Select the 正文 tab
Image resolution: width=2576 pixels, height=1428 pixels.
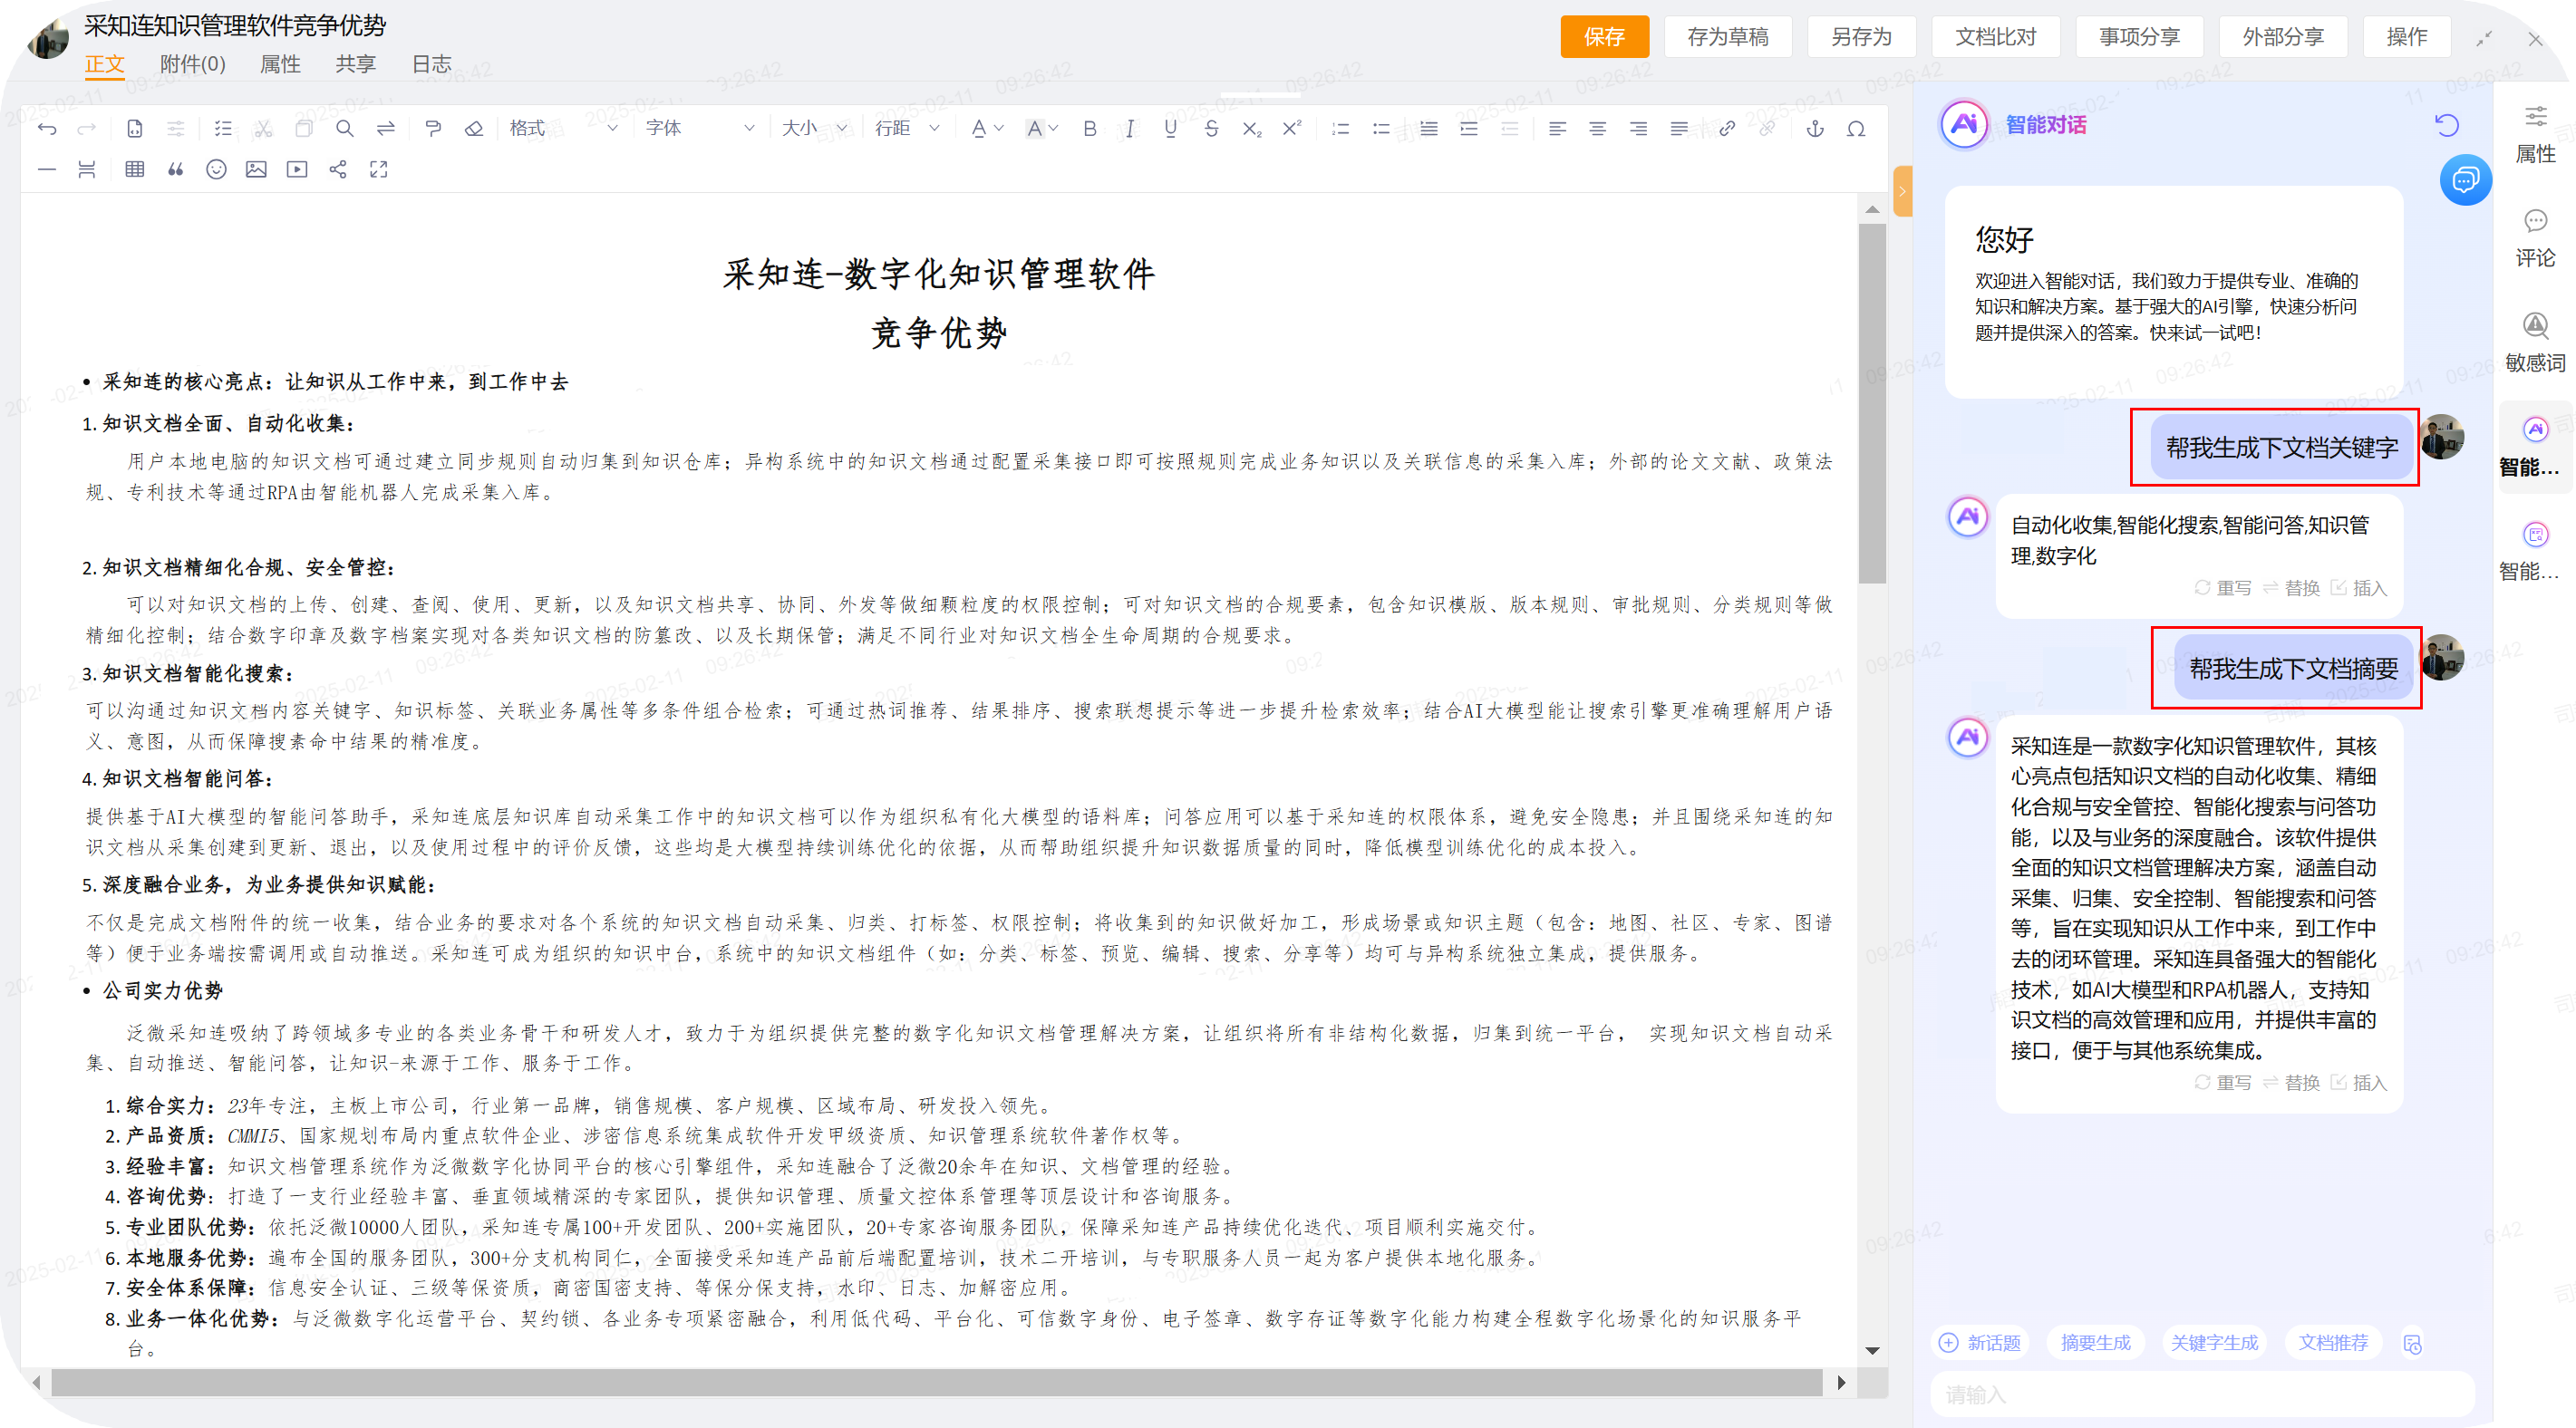point(105,64)
